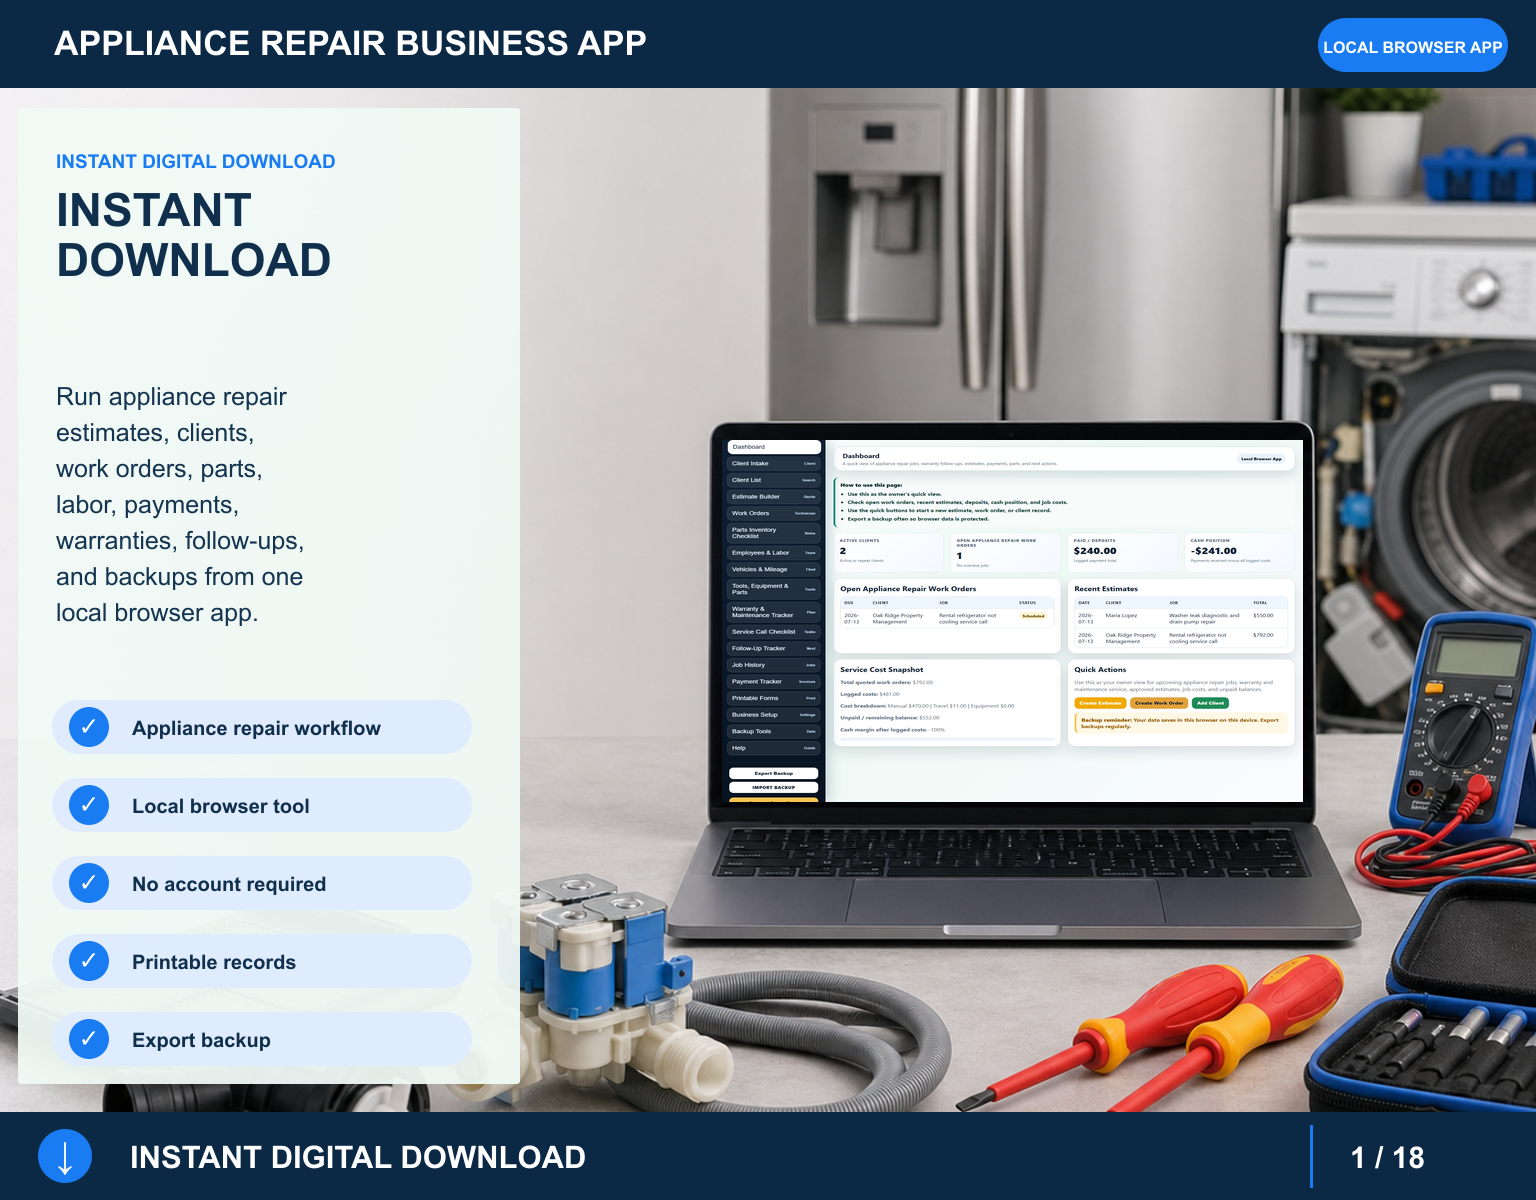Click the APPLIANCE REPAIR BUSINESS APP title
The height and width of the screenshot is (1200, 1536).
[350, 43]
